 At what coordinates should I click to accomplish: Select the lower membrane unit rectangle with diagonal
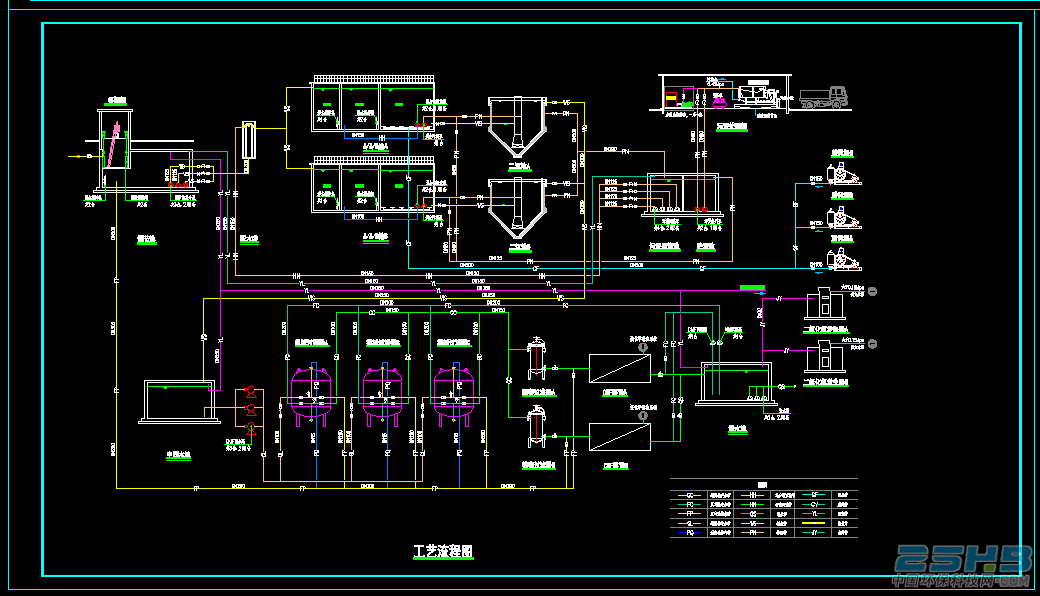pos(619,437)
